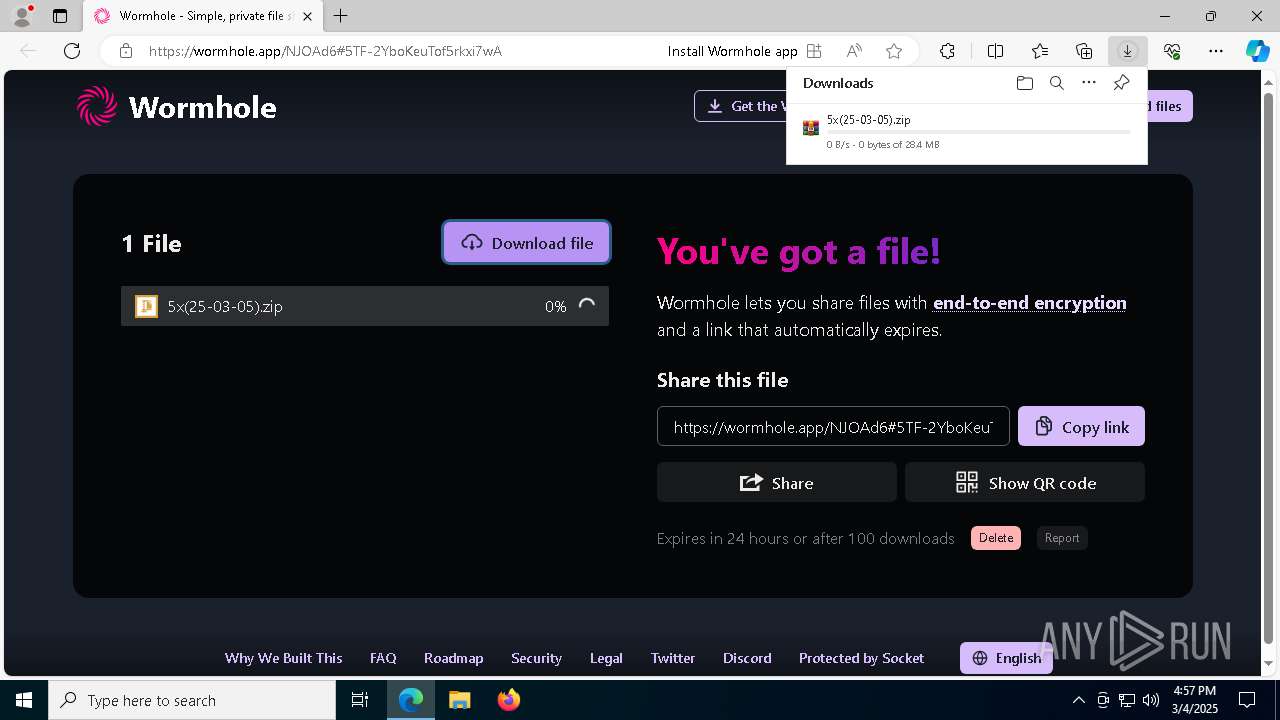
Task: Open more options in Downloads panel
Action: (1089, 83)
